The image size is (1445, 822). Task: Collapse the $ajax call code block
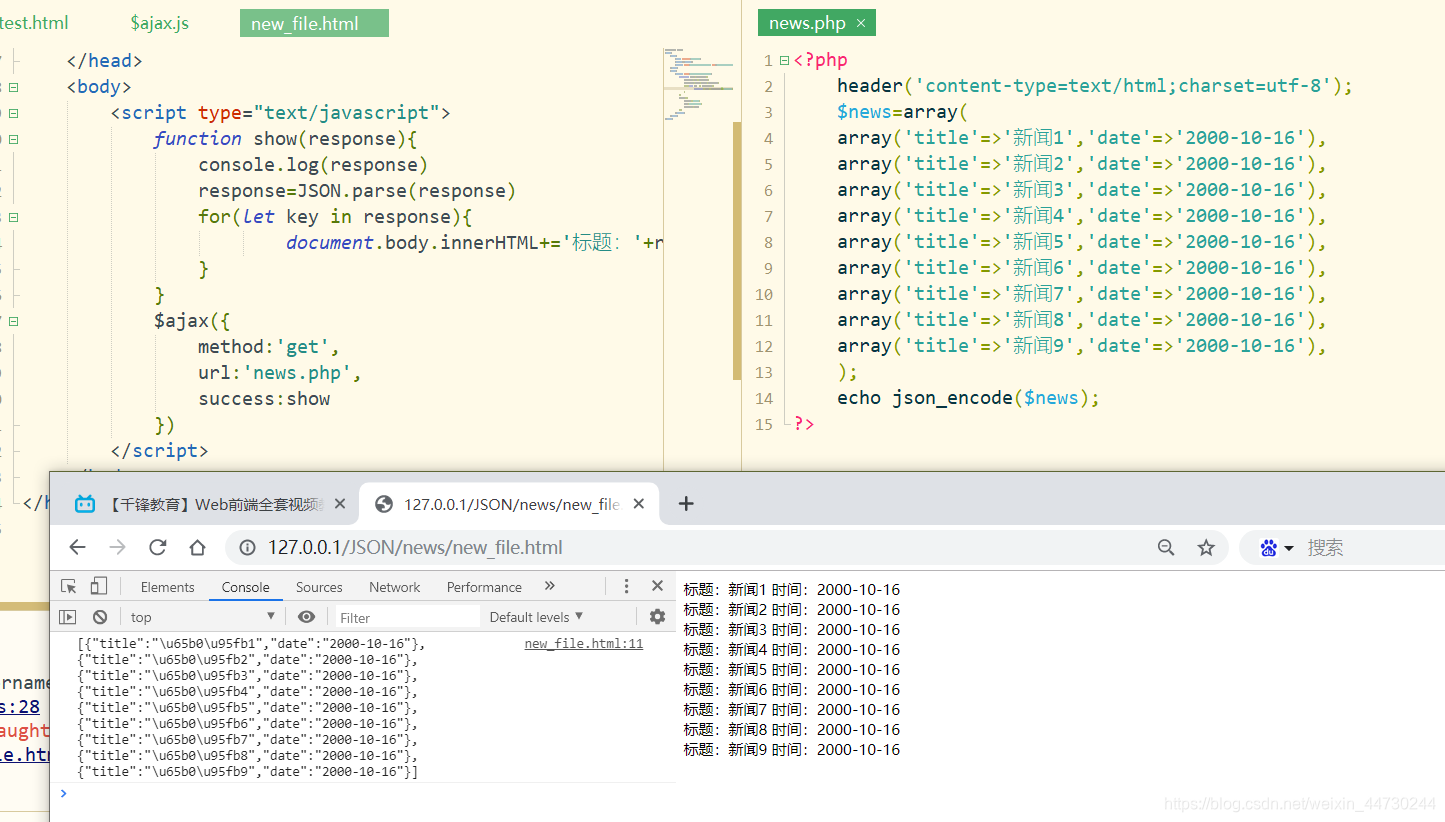click(x=13, y=321)
